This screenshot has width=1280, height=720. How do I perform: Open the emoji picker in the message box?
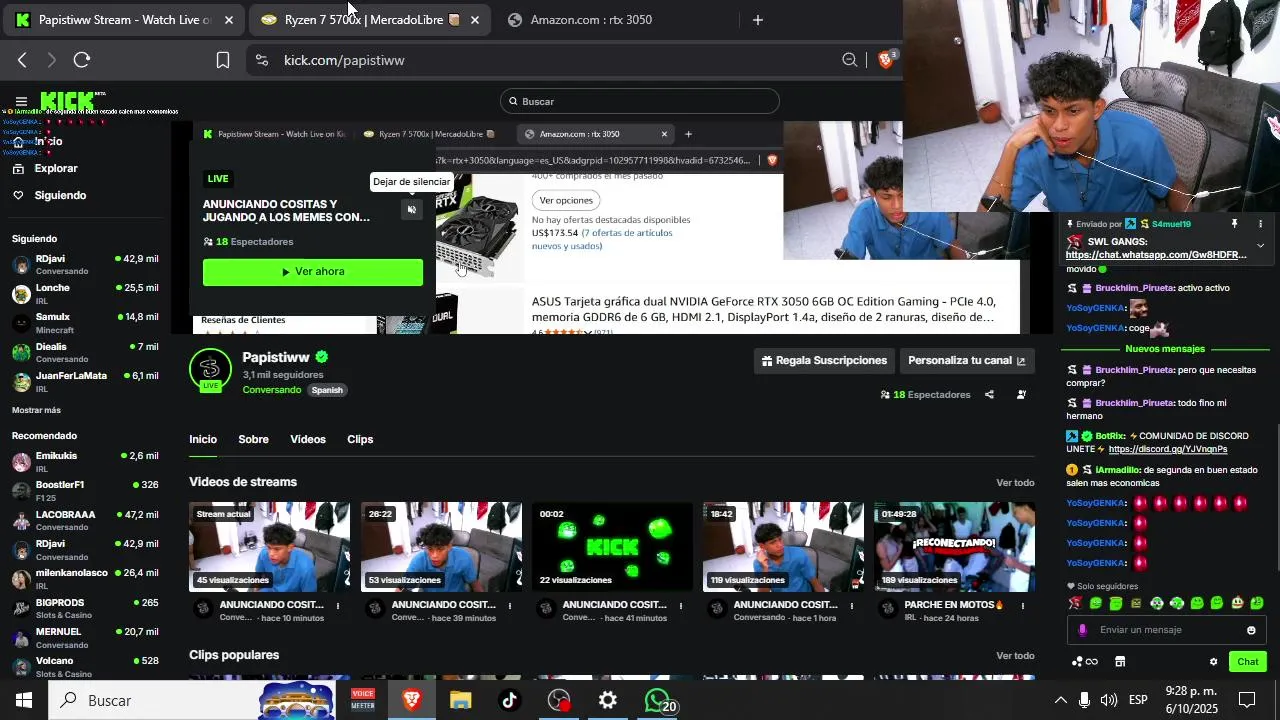click(1251, 630)
